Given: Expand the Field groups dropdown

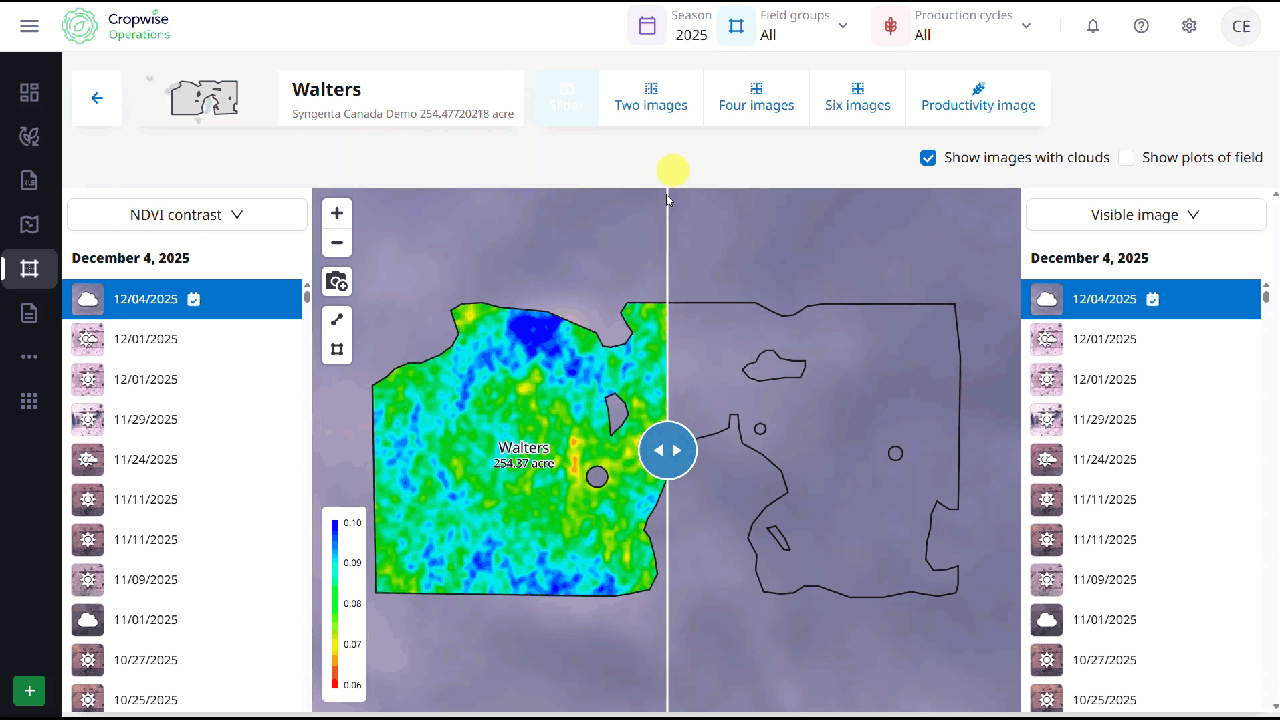Looking at the screenshot, I should pyautogui.click(x=843, y=26).
